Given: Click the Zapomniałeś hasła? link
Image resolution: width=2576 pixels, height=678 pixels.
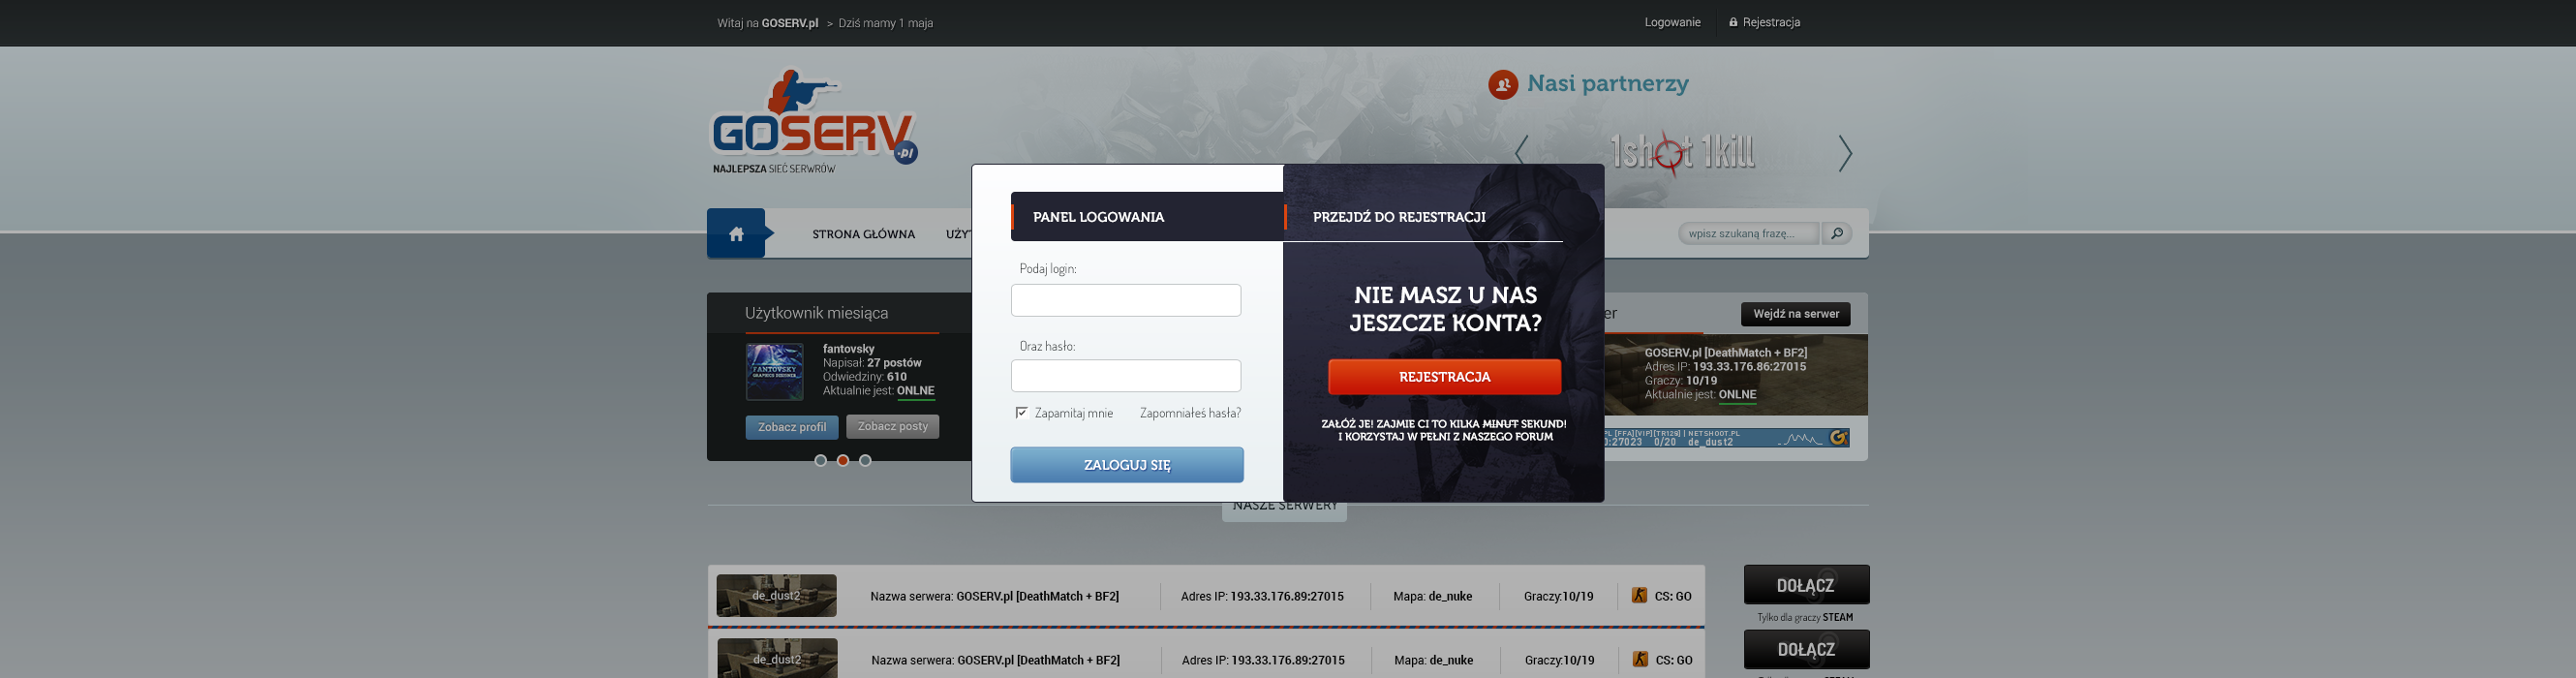Looking at the screenshot, I should 1190,413.
